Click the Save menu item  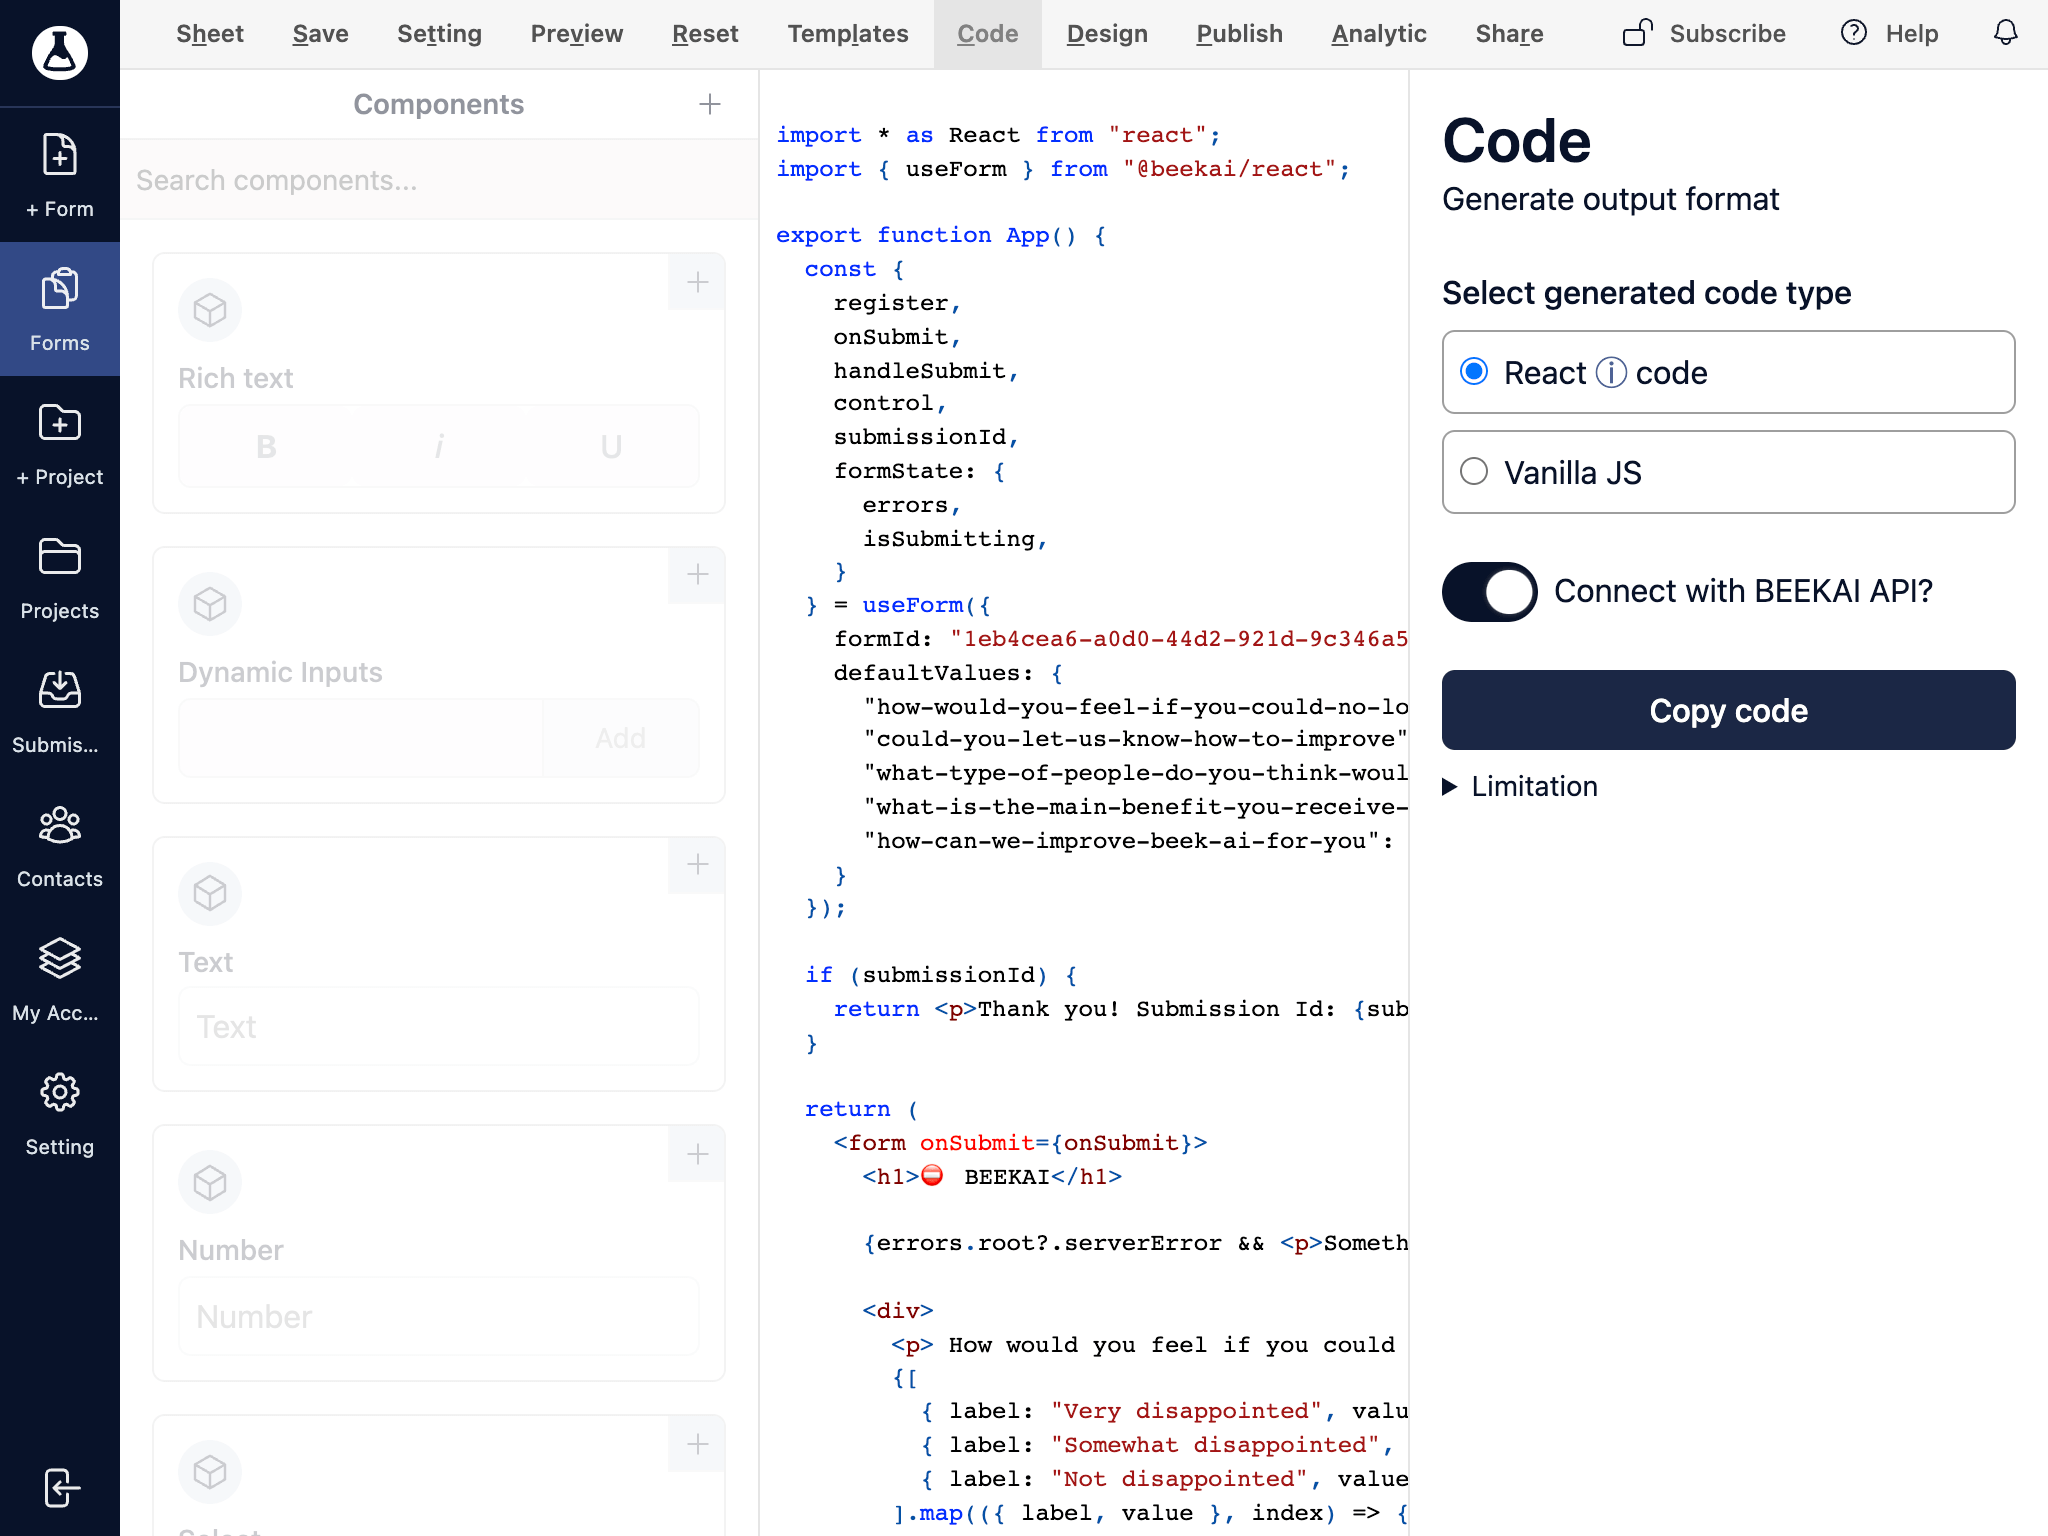(x=320, y=34)
